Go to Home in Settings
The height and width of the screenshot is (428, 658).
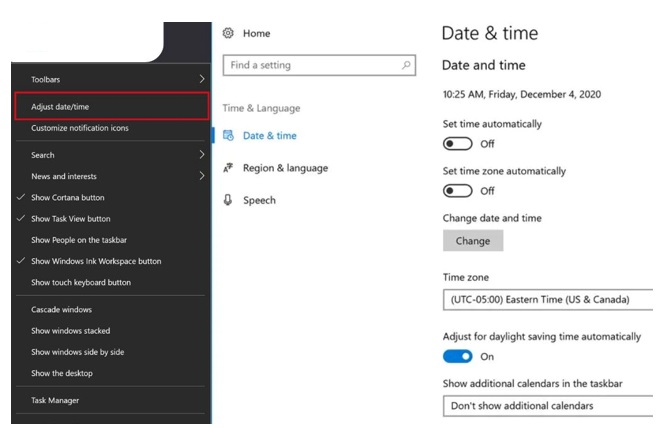tap(256, 34)
